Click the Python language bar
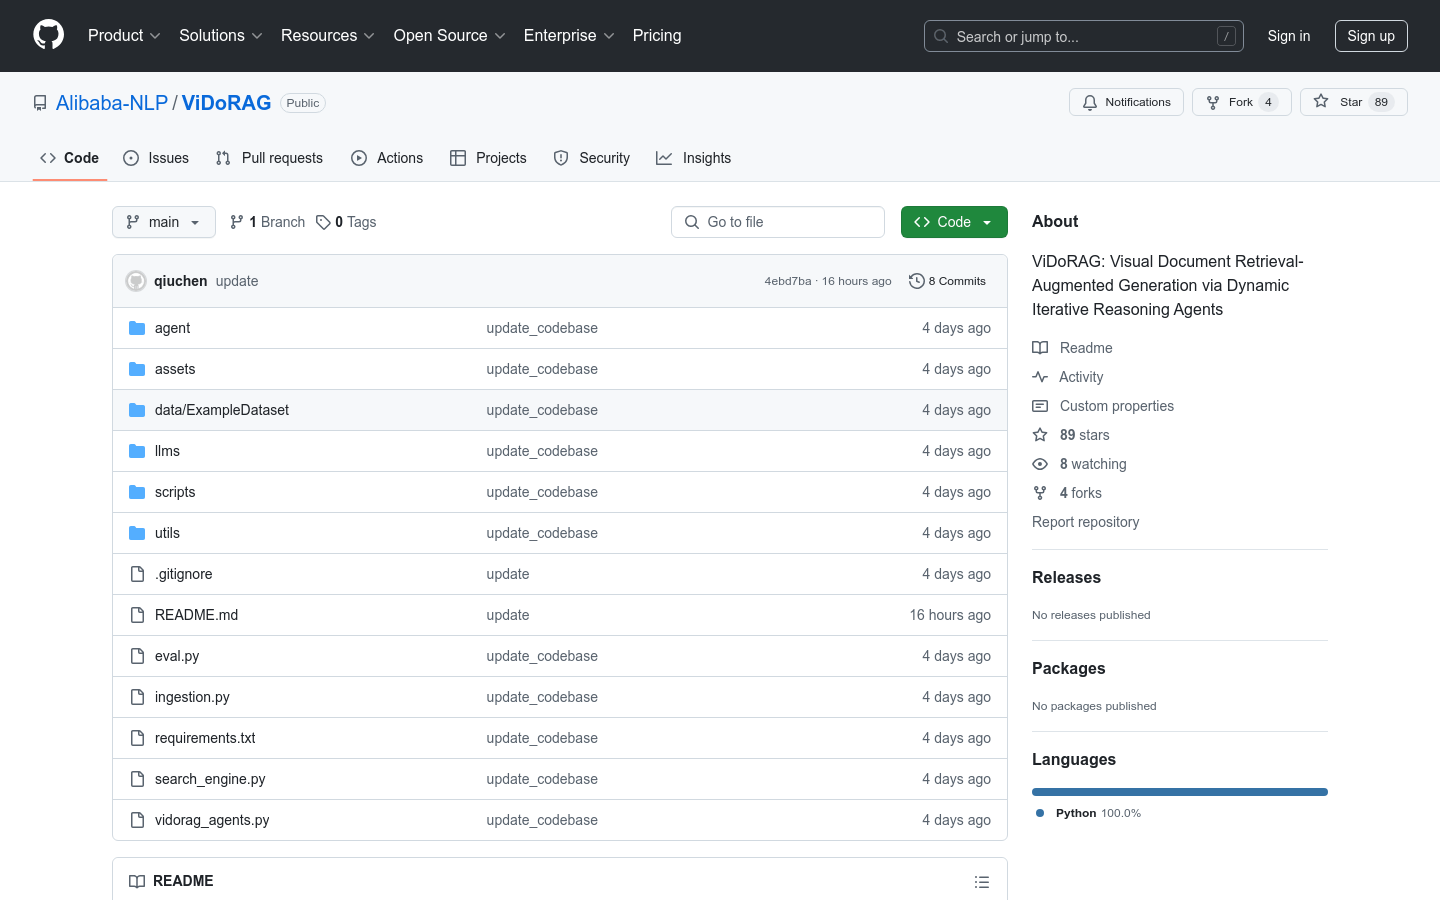This screenshot has height=900, width=1440. click(x=1180, y=792)
